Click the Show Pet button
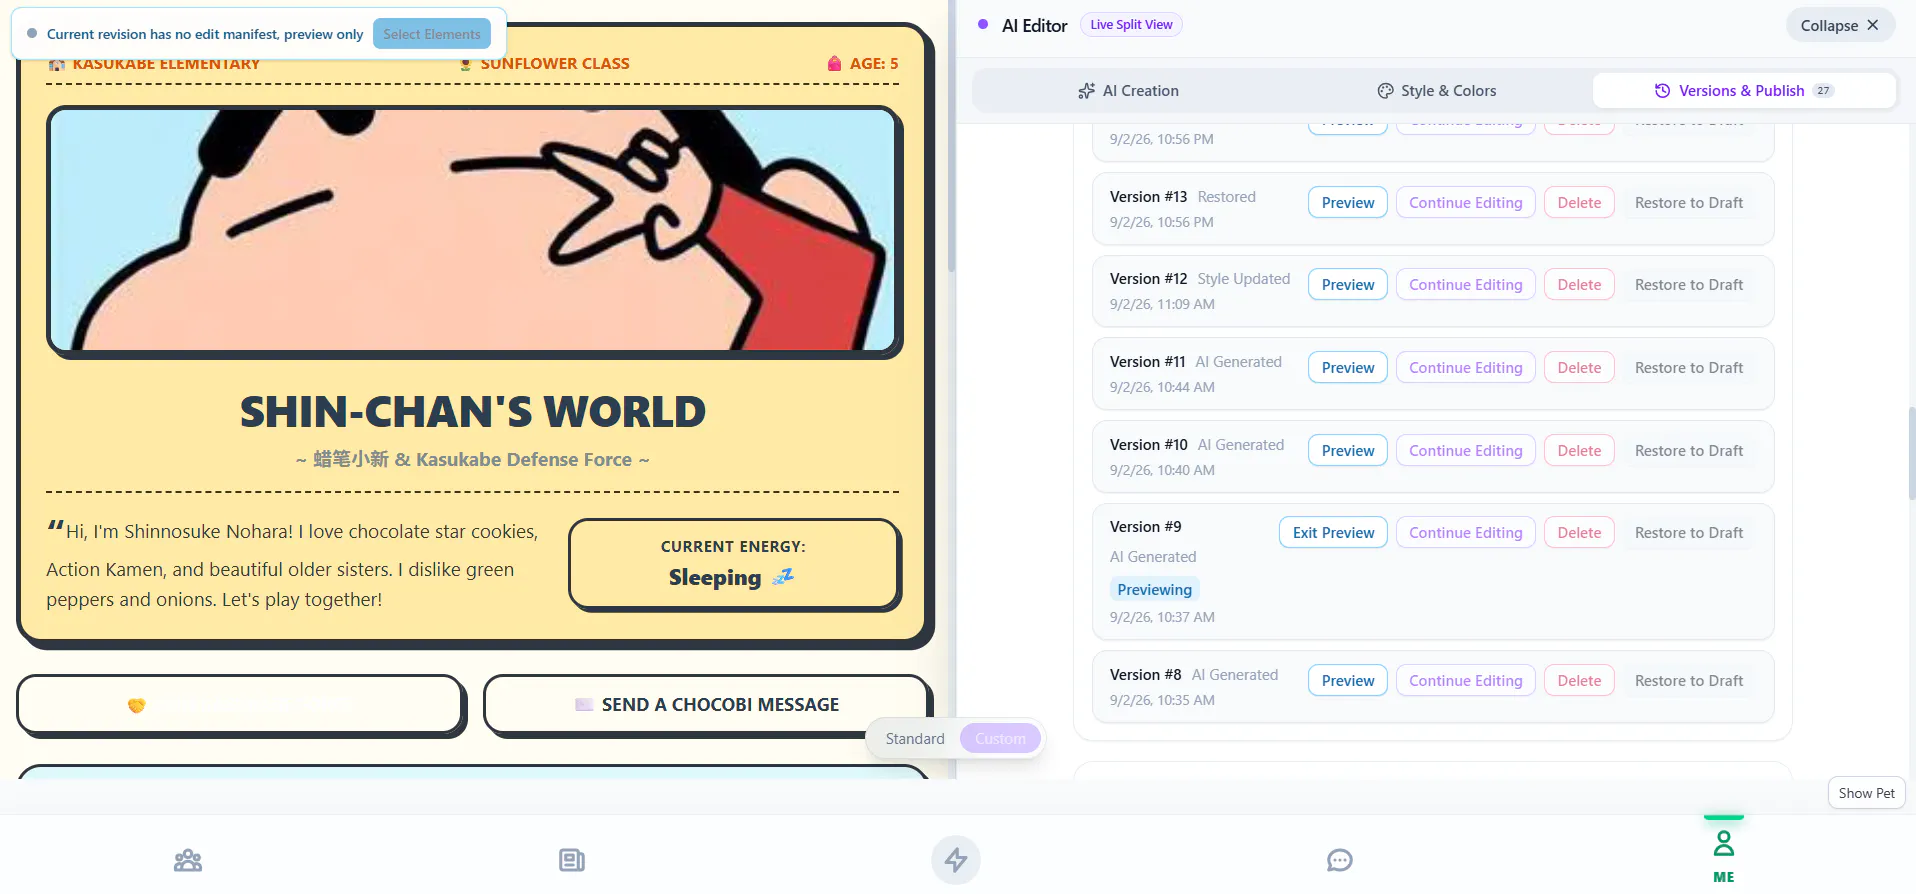This screenshot has width=1916, height=894. (x=1866, y=793)
